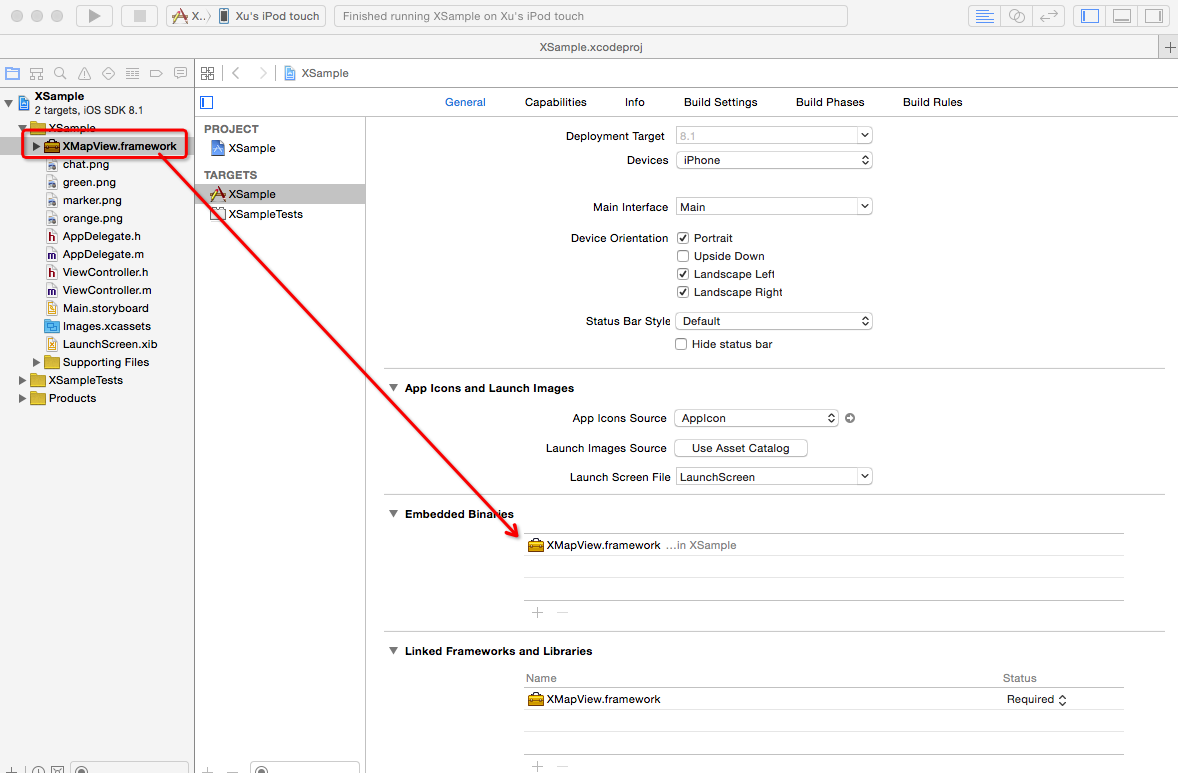
Task: Open the Devices dropdown set to iPhone
Action: [x=774, y=160]
